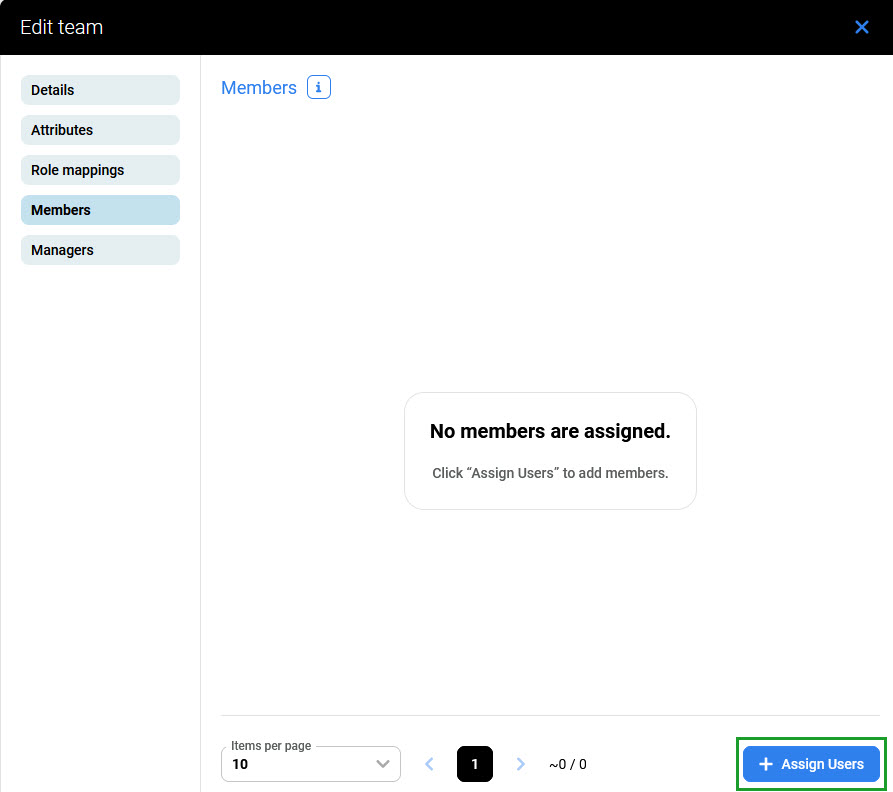
Task: Expand the Items per page chevron
Action: pyautogui.click(x=382, y=764)
